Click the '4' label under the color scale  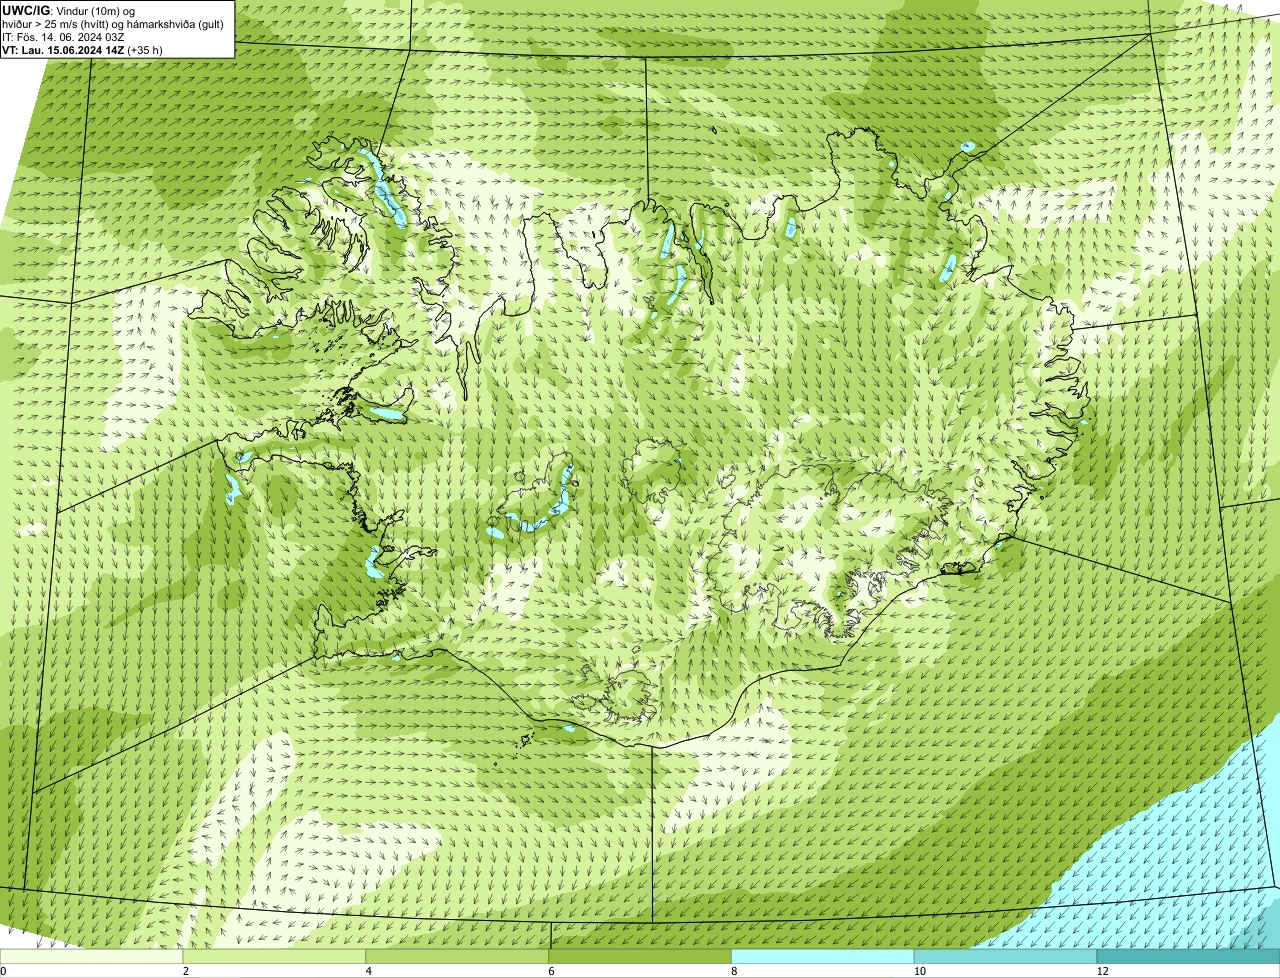coord(369,971)
